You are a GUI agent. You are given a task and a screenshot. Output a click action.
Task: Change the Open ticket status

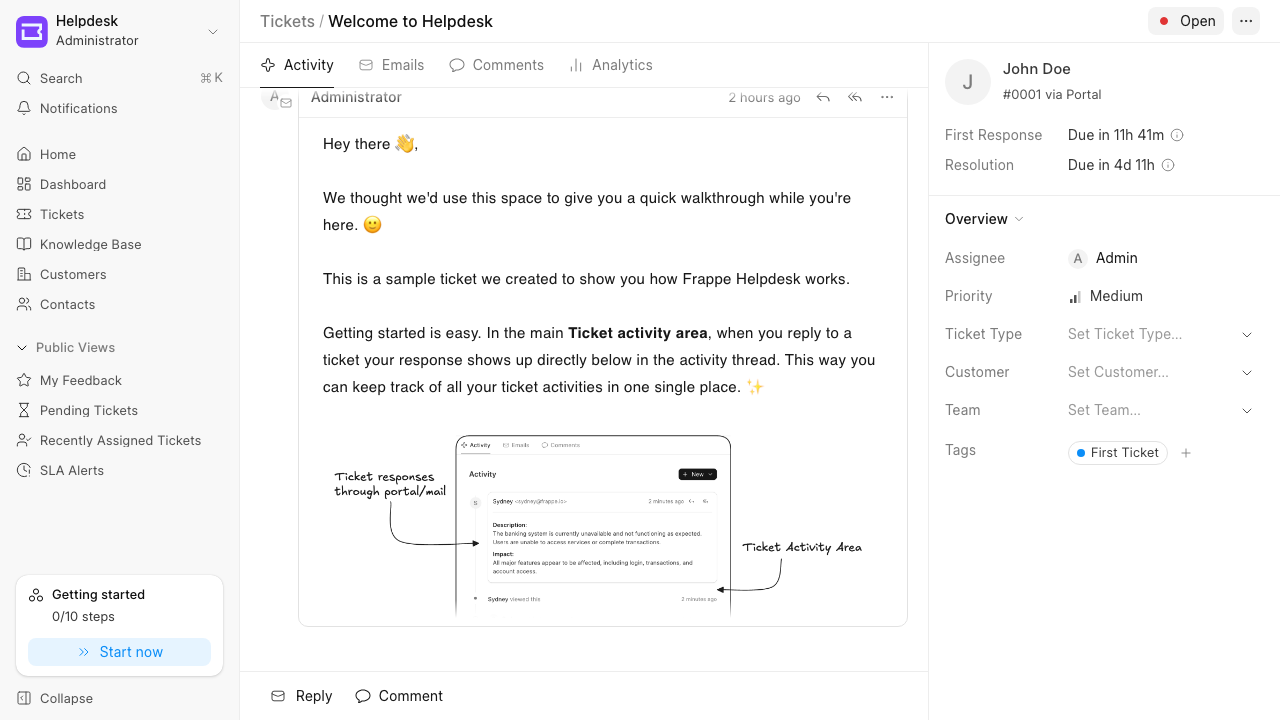pos(1186,21)
